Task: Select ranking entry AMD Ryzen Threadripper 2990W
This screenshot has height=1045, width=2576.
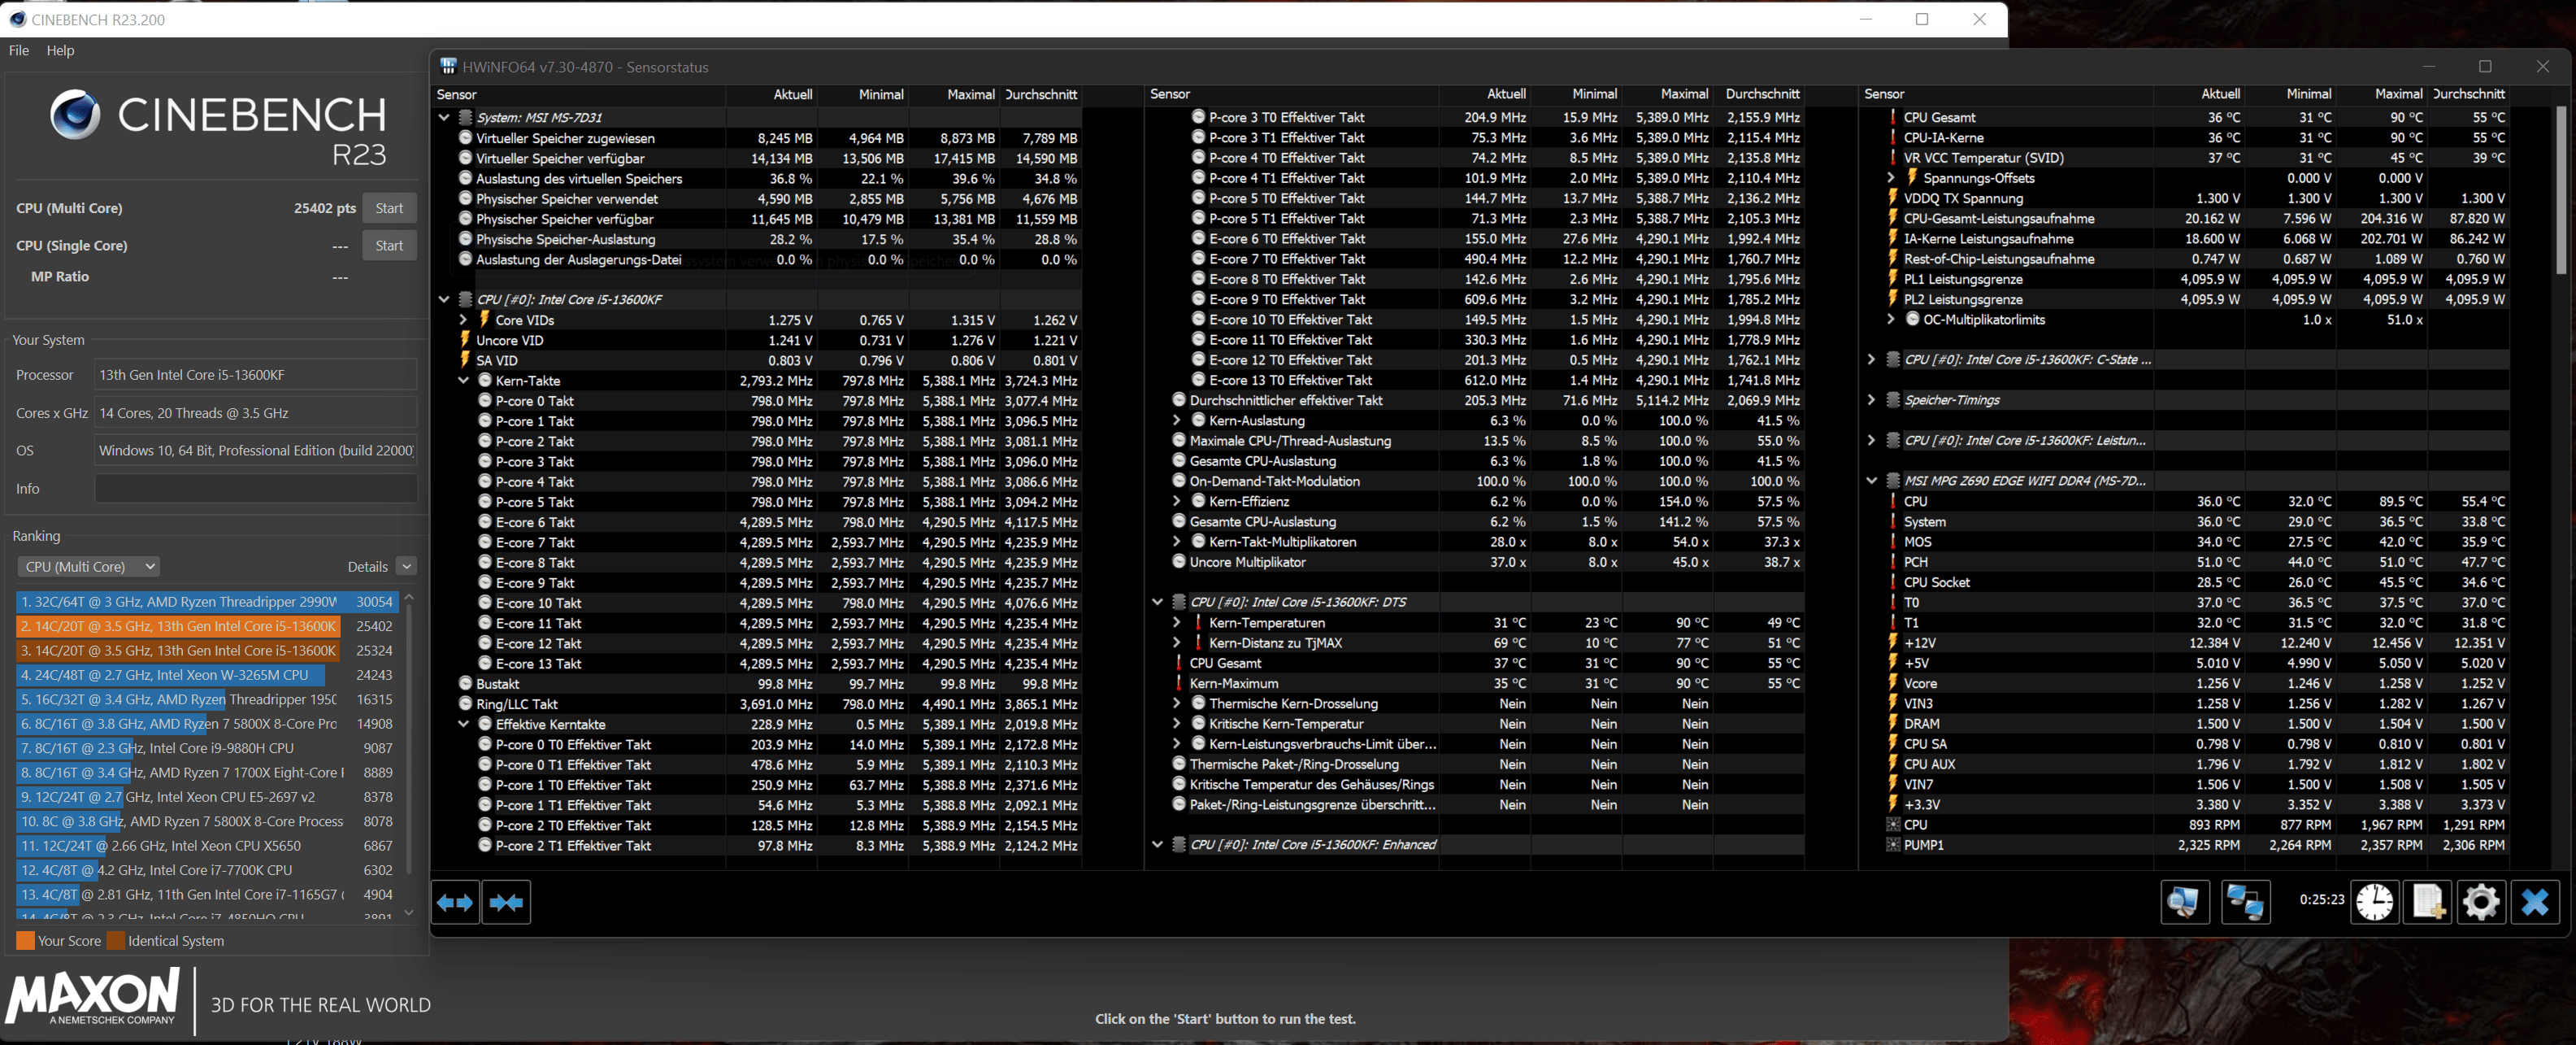Action: [207, 601]
